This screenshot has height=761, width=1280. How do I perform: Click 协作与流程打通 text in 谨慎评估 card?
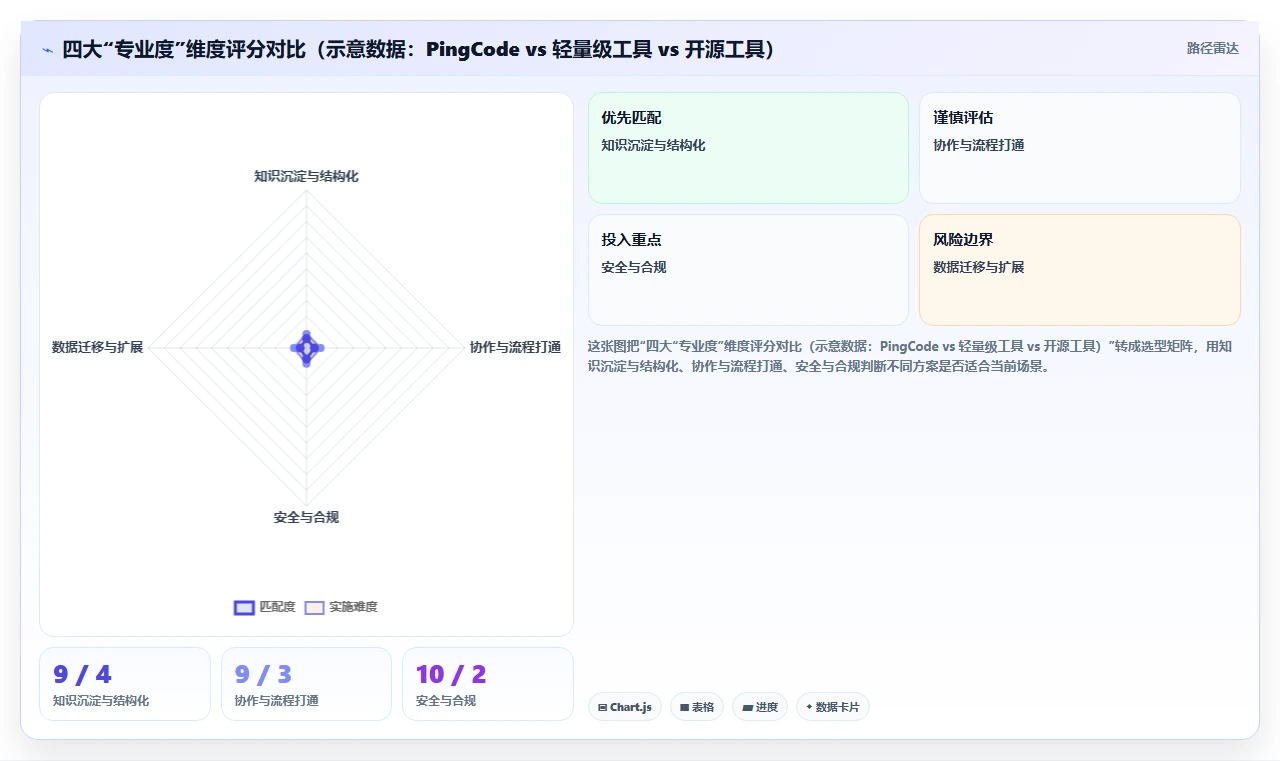click(x=978, y=145)
